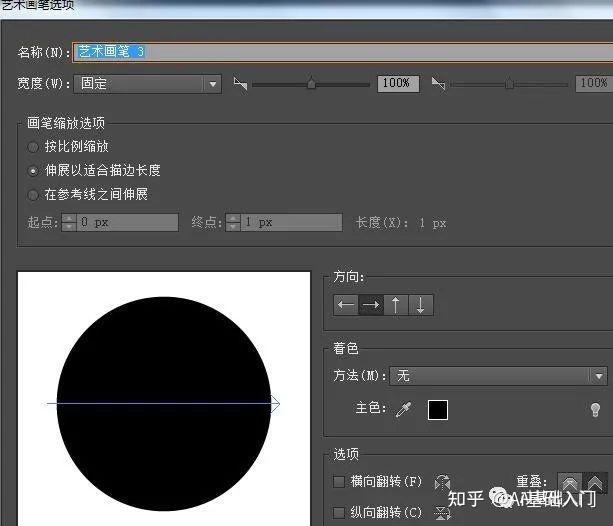Click the 纵向翻转 flip icon
This screenshot has height=526, width=613.
[443, 512]
